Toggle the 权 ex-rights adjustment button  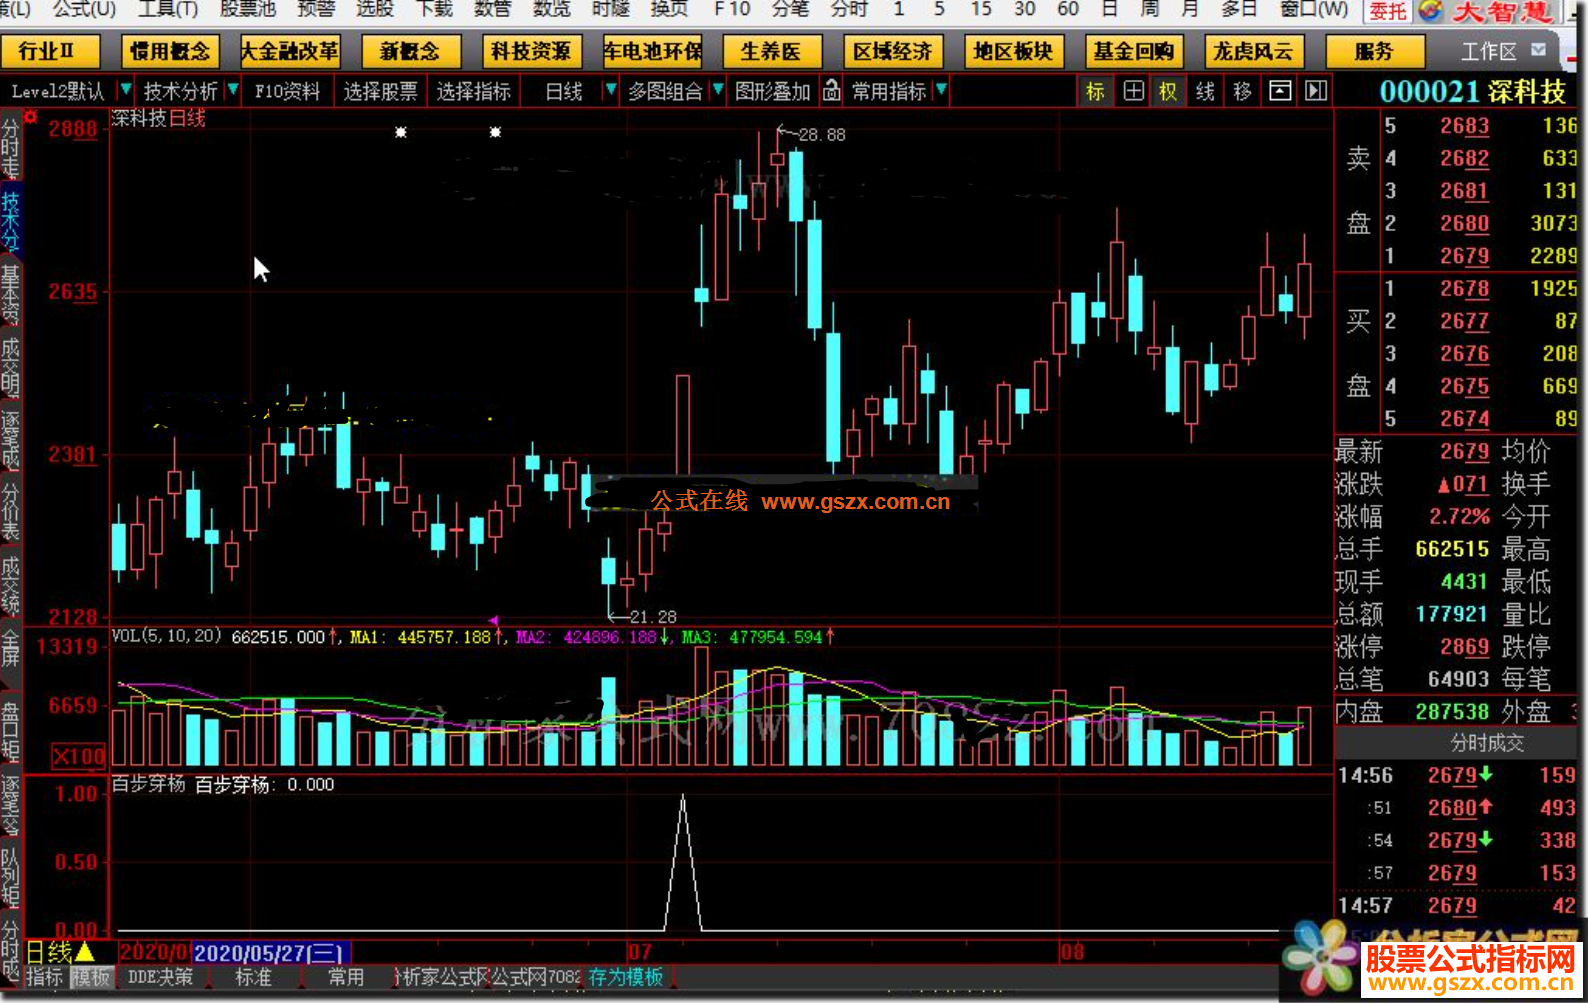pyautogui.click(x=1168, y=92)
